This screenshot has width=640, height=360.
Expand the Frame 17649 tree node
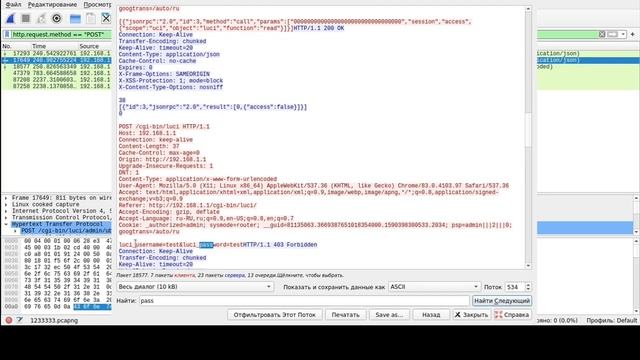[x=6, y=198]
